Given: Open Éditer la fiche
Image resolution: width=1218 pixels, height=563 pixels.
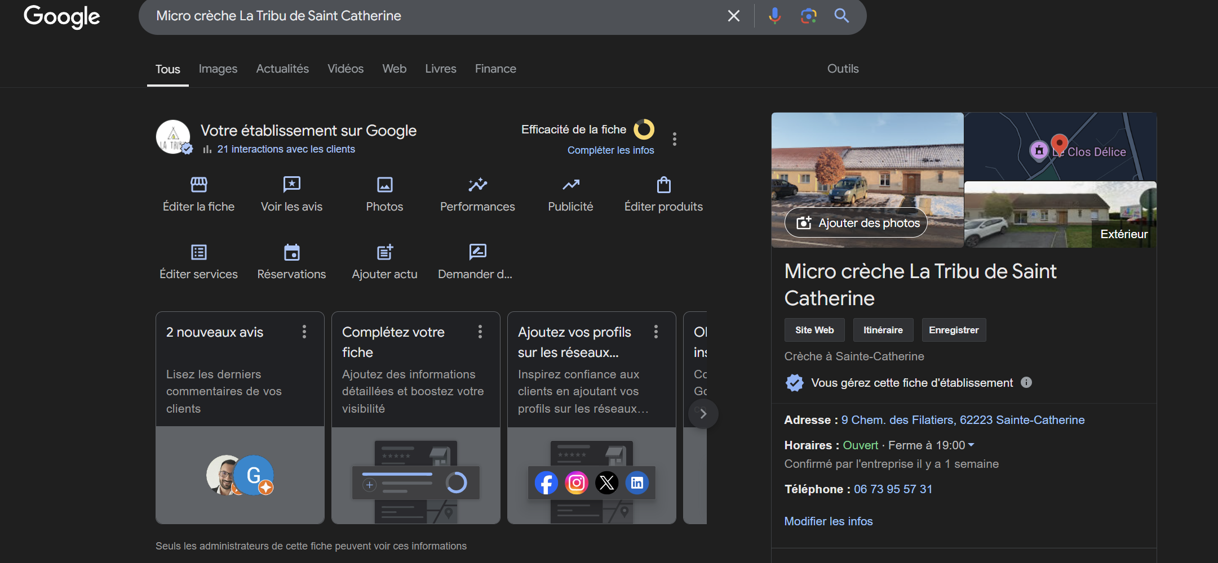Looking at the screenshot, I should 198,194.
